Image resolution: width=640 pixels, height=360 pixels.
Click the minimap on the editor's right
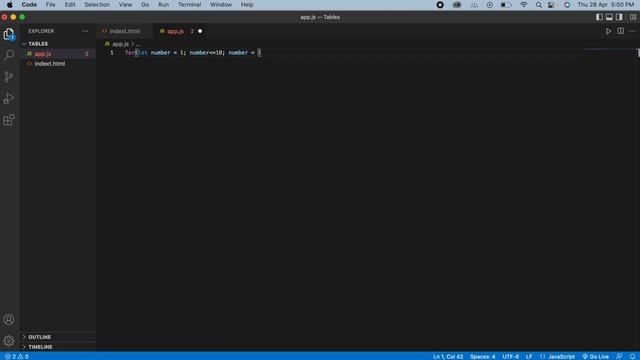[x=609, y=50]
